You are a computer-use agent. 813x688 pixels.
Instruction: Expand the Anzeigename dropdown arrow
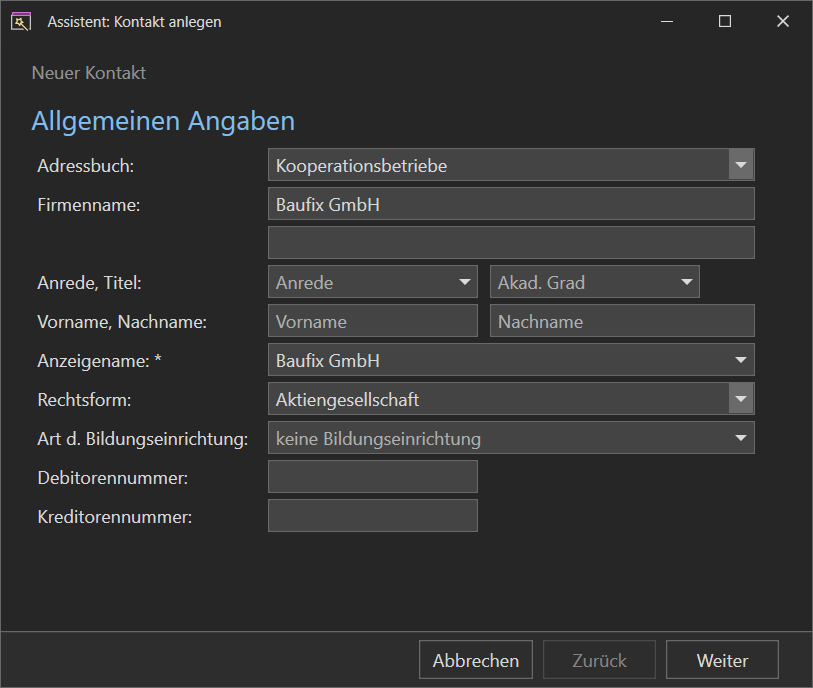[x=741, y=360]
